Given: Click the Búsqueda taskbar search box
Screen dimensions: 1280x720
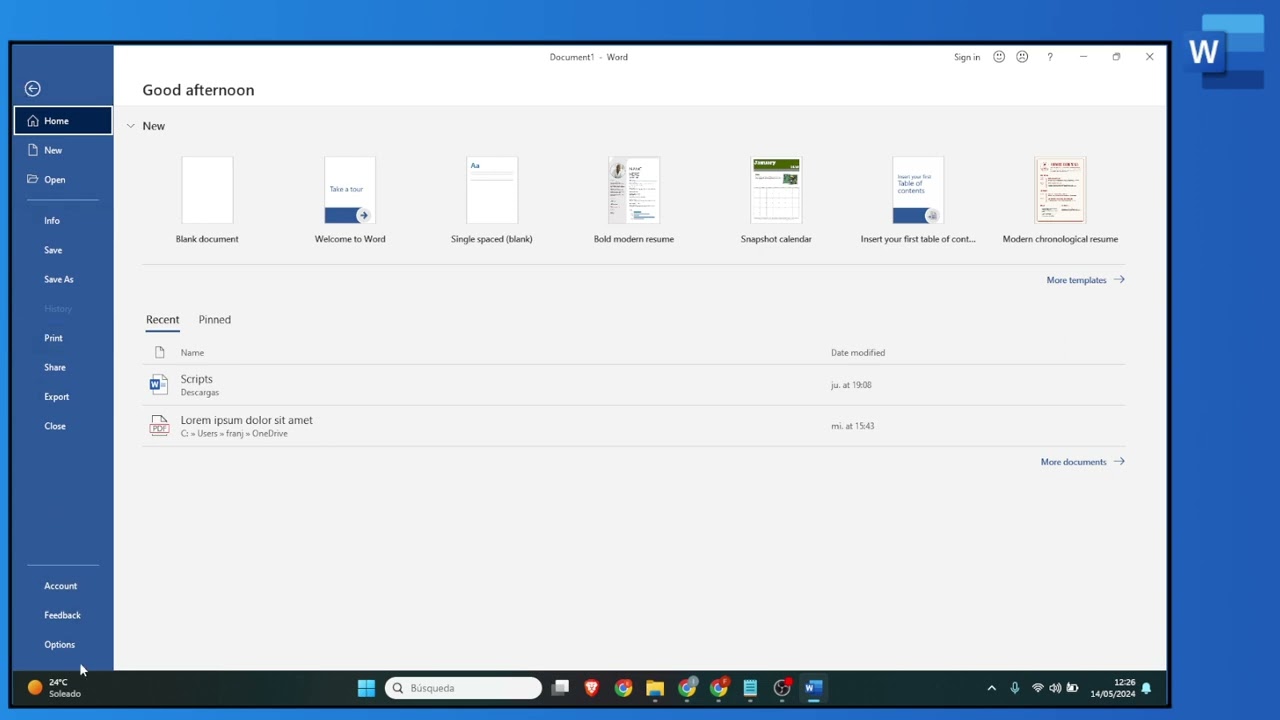Looking at the screenshot, I should click(464, 688).
